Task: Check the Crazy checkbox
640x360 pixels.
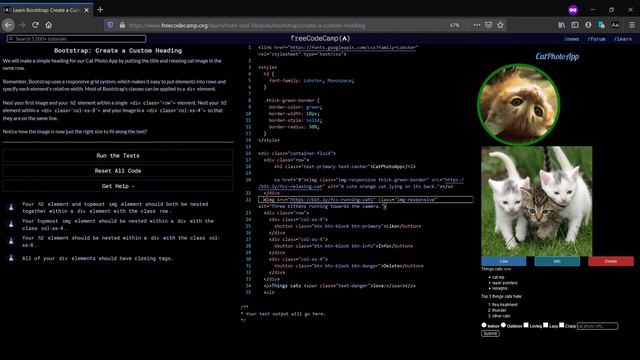Action: point(562,325)
